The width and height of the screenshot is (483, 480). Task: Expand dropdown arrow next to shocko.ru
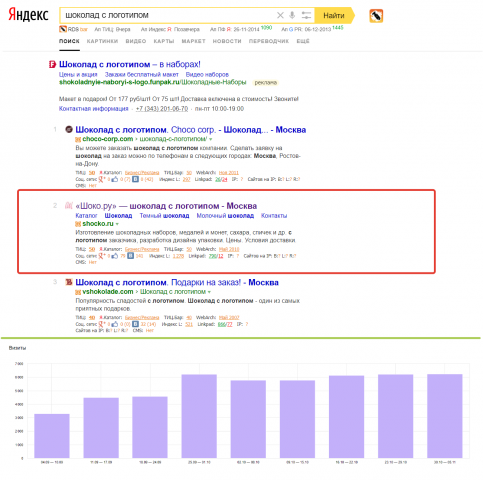click(x=117, y=224)
